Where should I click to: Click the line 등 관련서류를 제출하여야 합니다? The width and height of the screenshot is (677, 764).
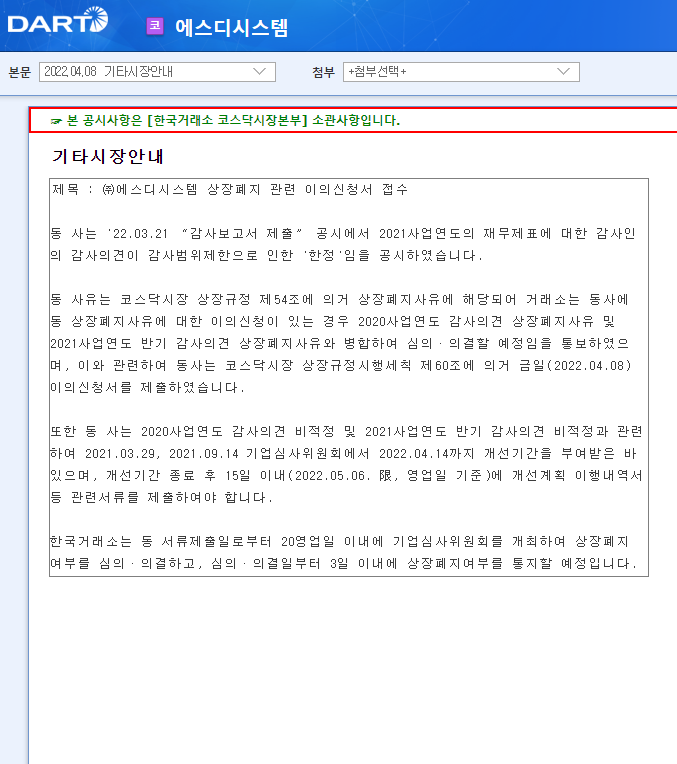161,497
